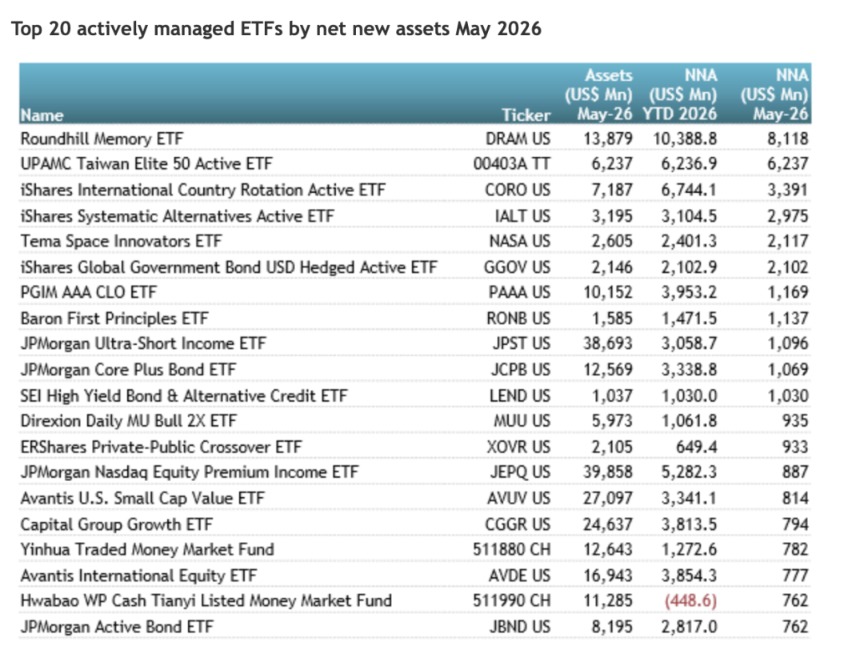This screenshot has height=654, width=864.
Task: Click the table title heading text
Action: [x=276, y=29]
